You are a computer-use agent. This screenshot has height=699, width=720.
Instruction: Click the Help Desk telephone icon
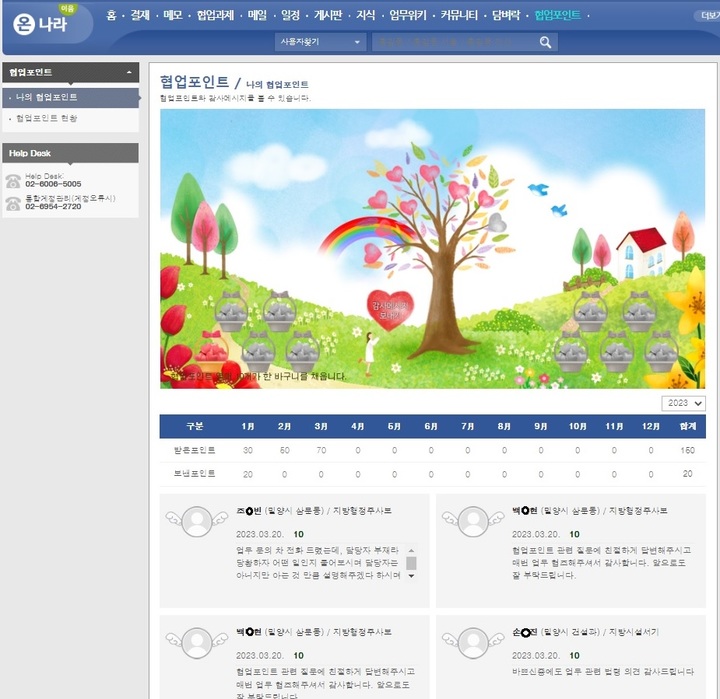click(13, 180)
